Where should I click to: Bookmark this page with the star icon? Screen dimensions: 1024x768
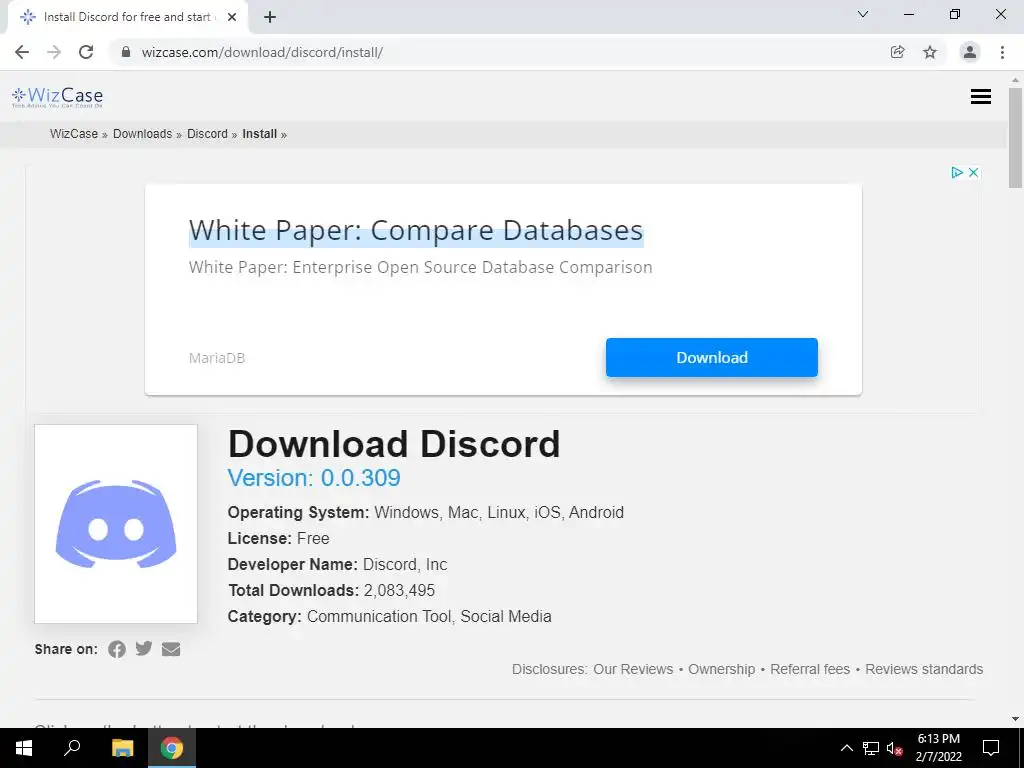(930, 52)
